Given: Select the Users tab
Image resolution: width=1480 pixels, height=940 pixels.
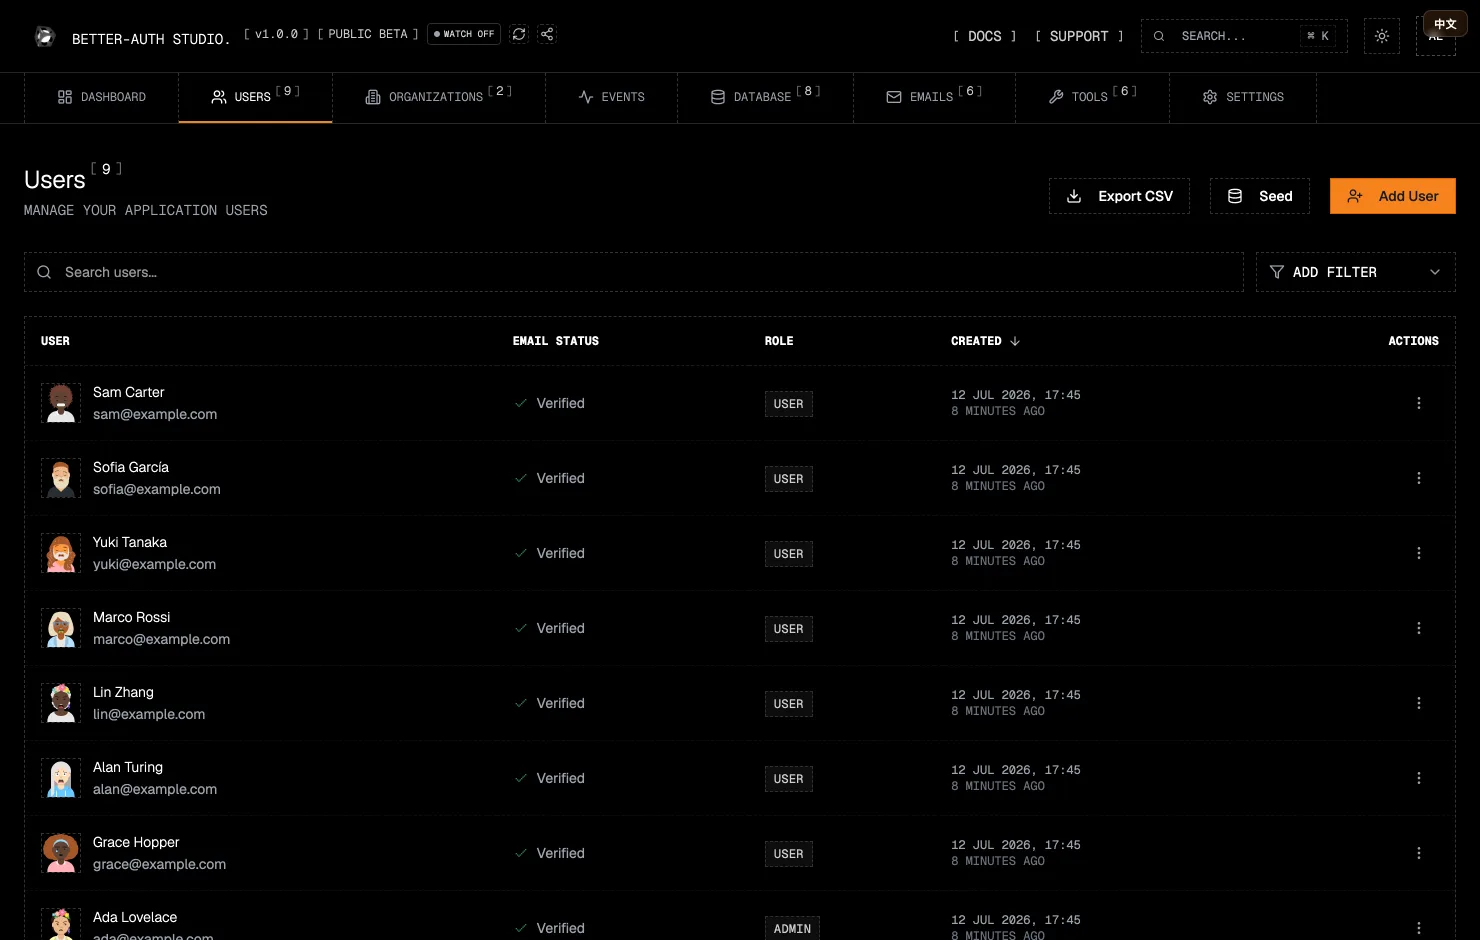Looking at the screenshot, I should click(255, 97).
